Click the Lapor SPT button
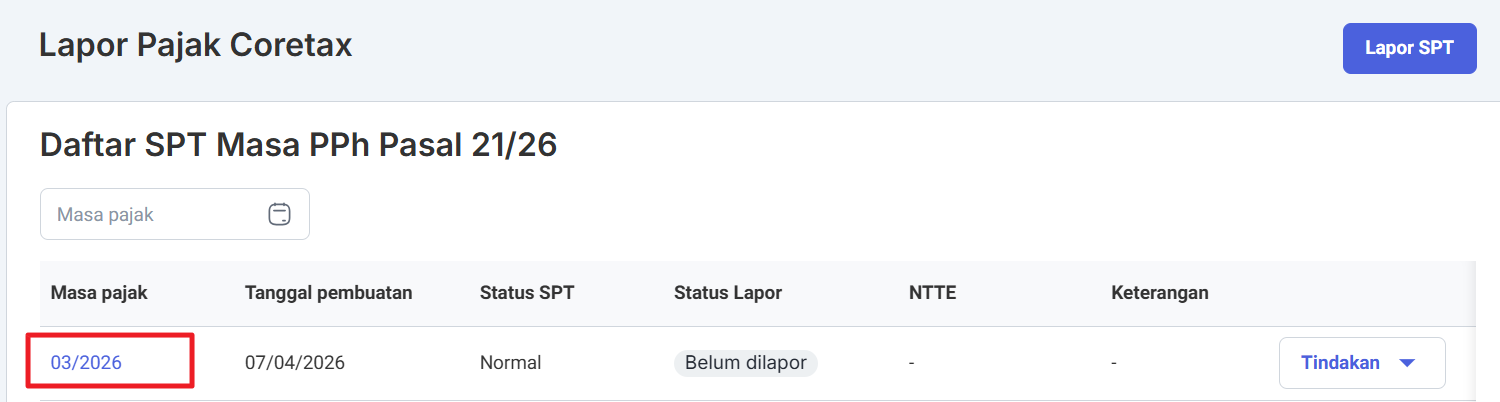 click(1409, 48)
